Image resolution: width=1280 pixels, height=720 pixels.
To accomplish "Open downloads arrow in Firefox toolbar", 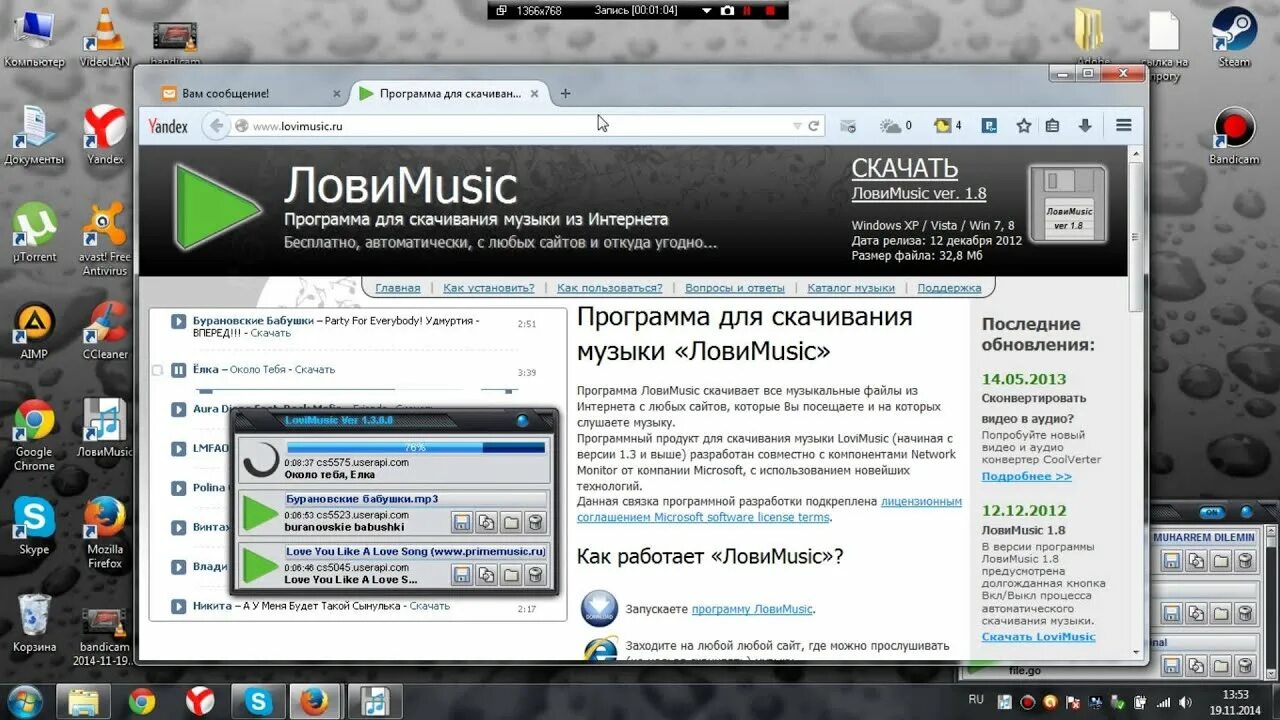I will pos(1085,126).
